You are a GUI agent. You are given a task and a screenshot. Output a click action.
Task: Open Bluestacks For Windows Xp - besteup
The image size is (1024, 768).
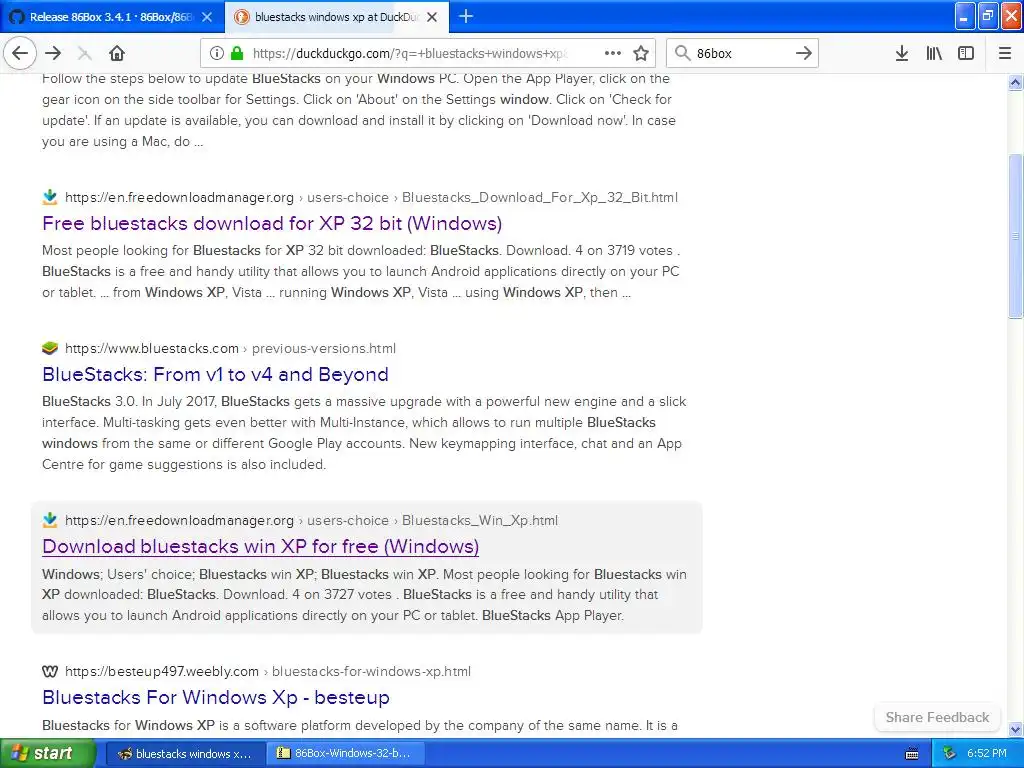click(216, 697)
